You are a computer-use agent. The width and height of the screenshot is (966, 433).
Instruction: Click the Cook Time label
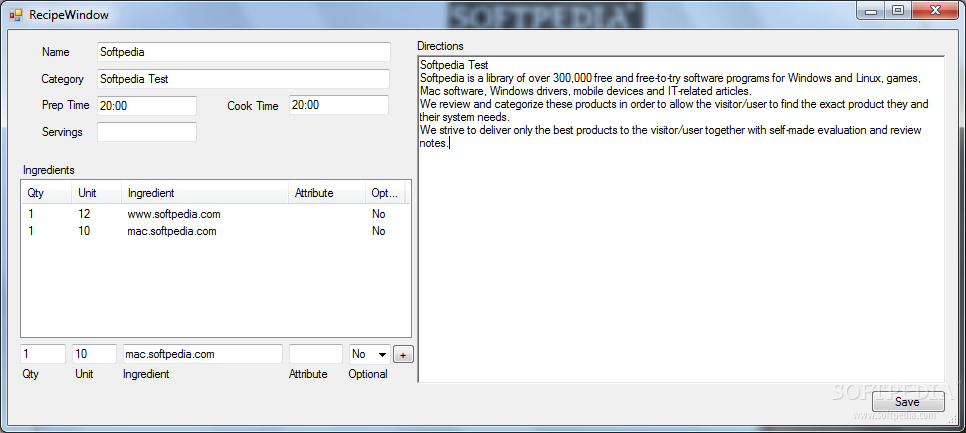253,106
